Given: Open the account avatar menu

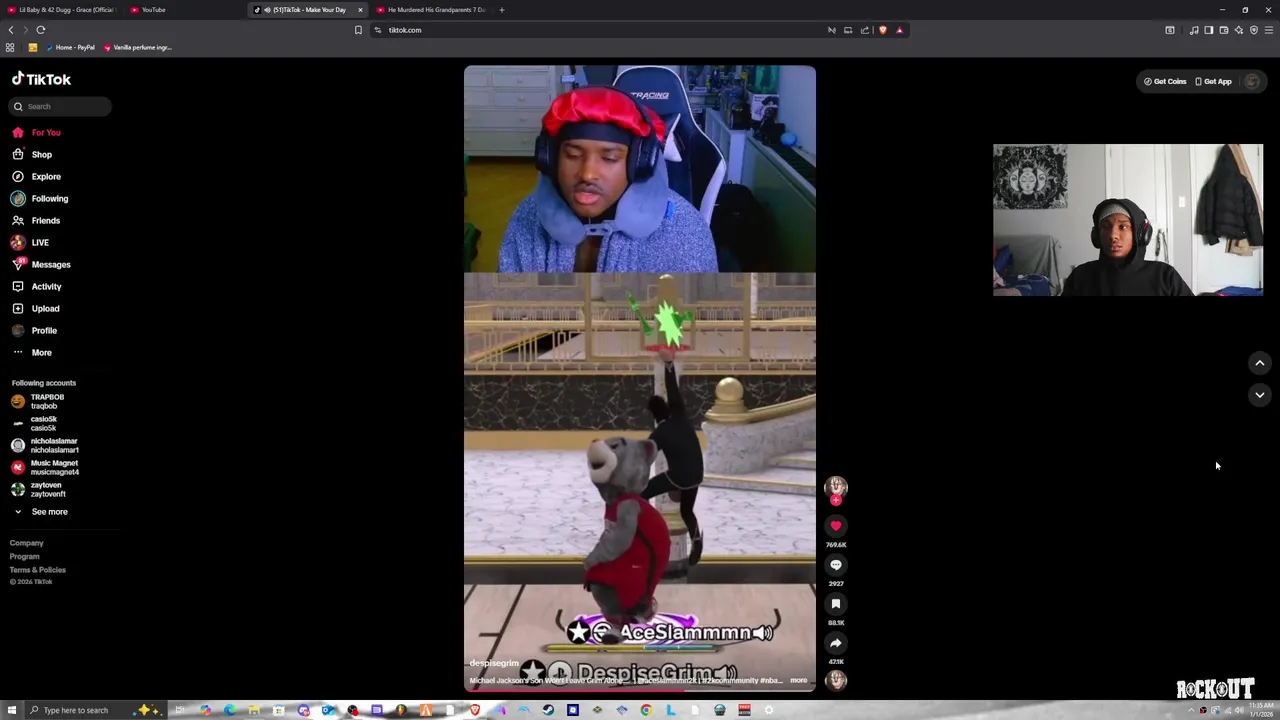Looking at the screenshot, I should 1252,81.
